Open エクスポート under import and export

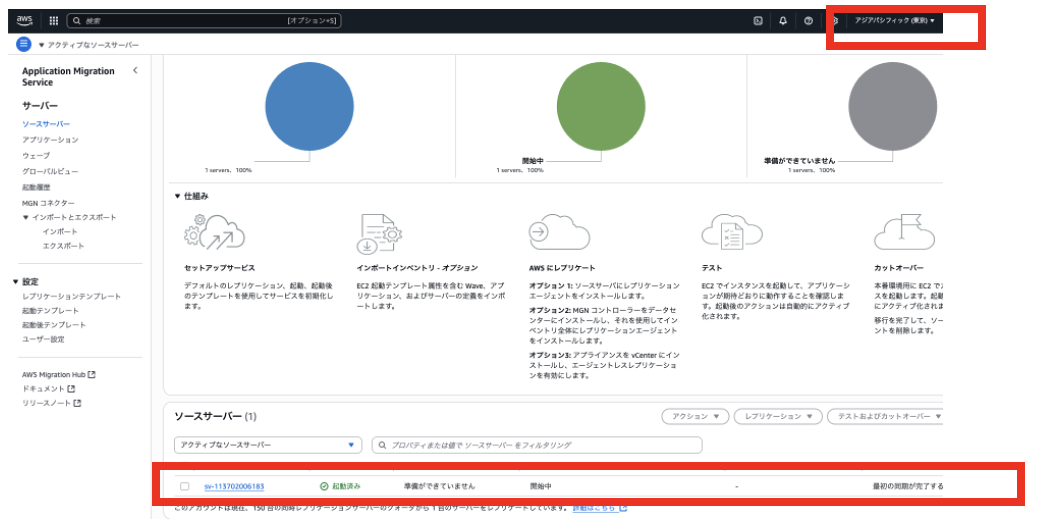click(x=63, y=245)
